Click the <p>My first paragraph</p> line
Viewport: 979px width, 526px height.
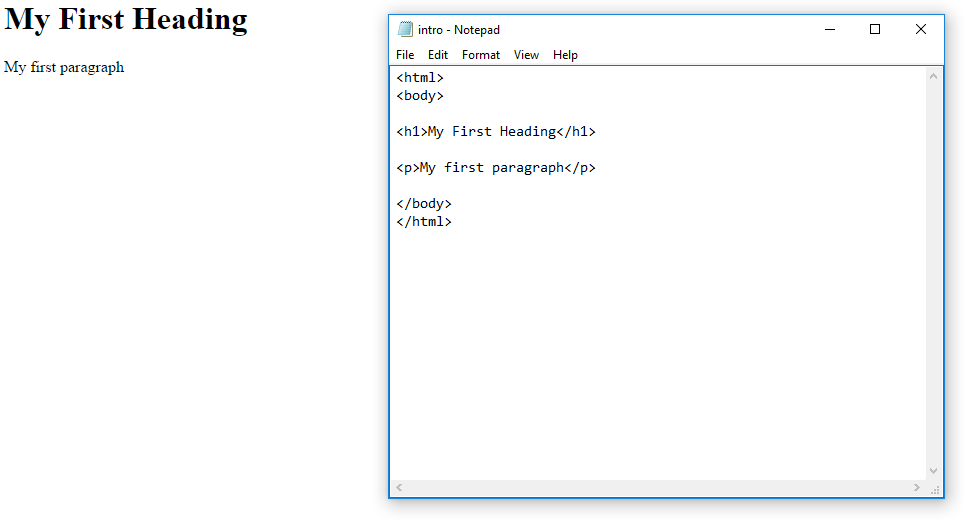(x=496, y=167)
